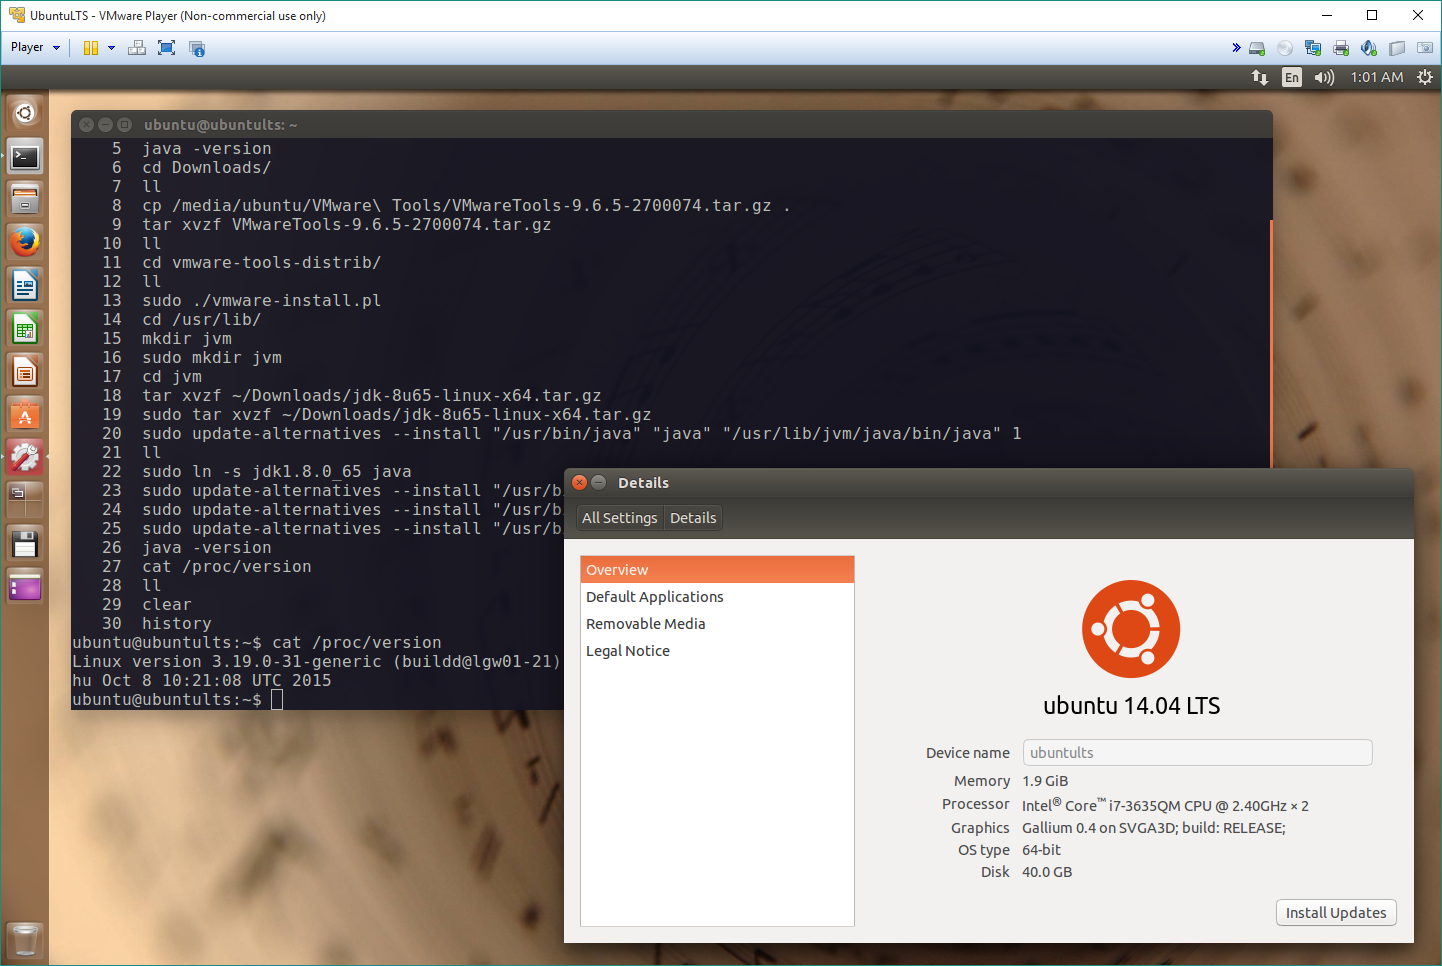The height and width of the screenshot is (966, 1442).
Task: Click the VMware printer device icon
Action: click(1341, 48)
